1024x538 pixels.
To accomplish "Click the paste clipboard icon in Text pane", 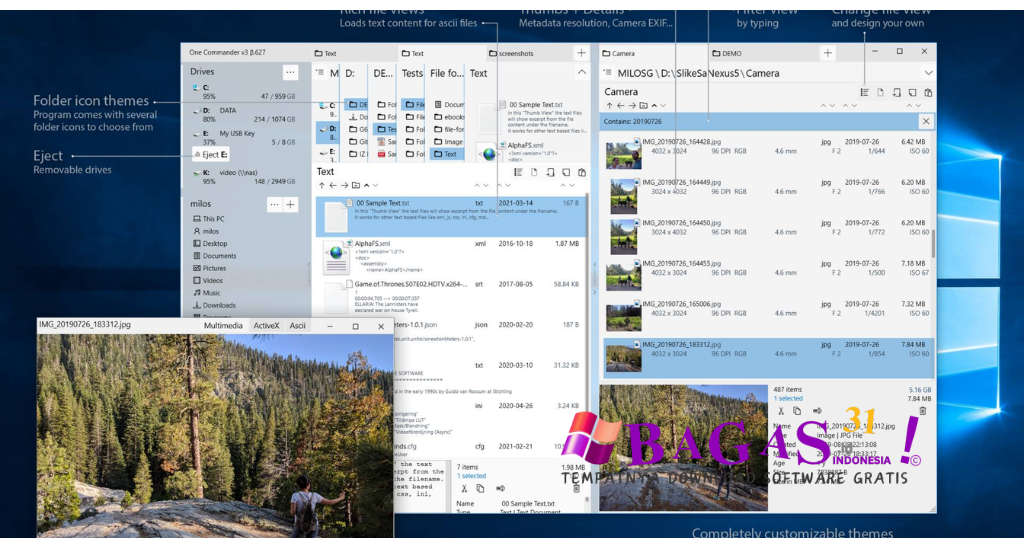I will click(x=582, y=172).
